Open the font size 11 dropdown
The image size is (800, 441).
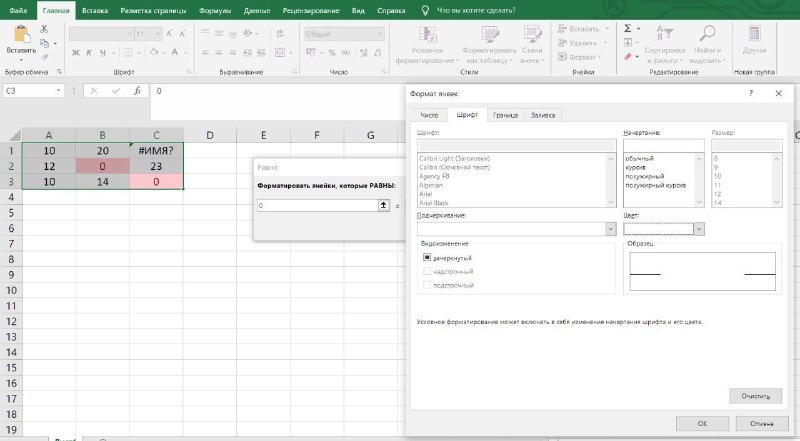(x=158, y=34)
